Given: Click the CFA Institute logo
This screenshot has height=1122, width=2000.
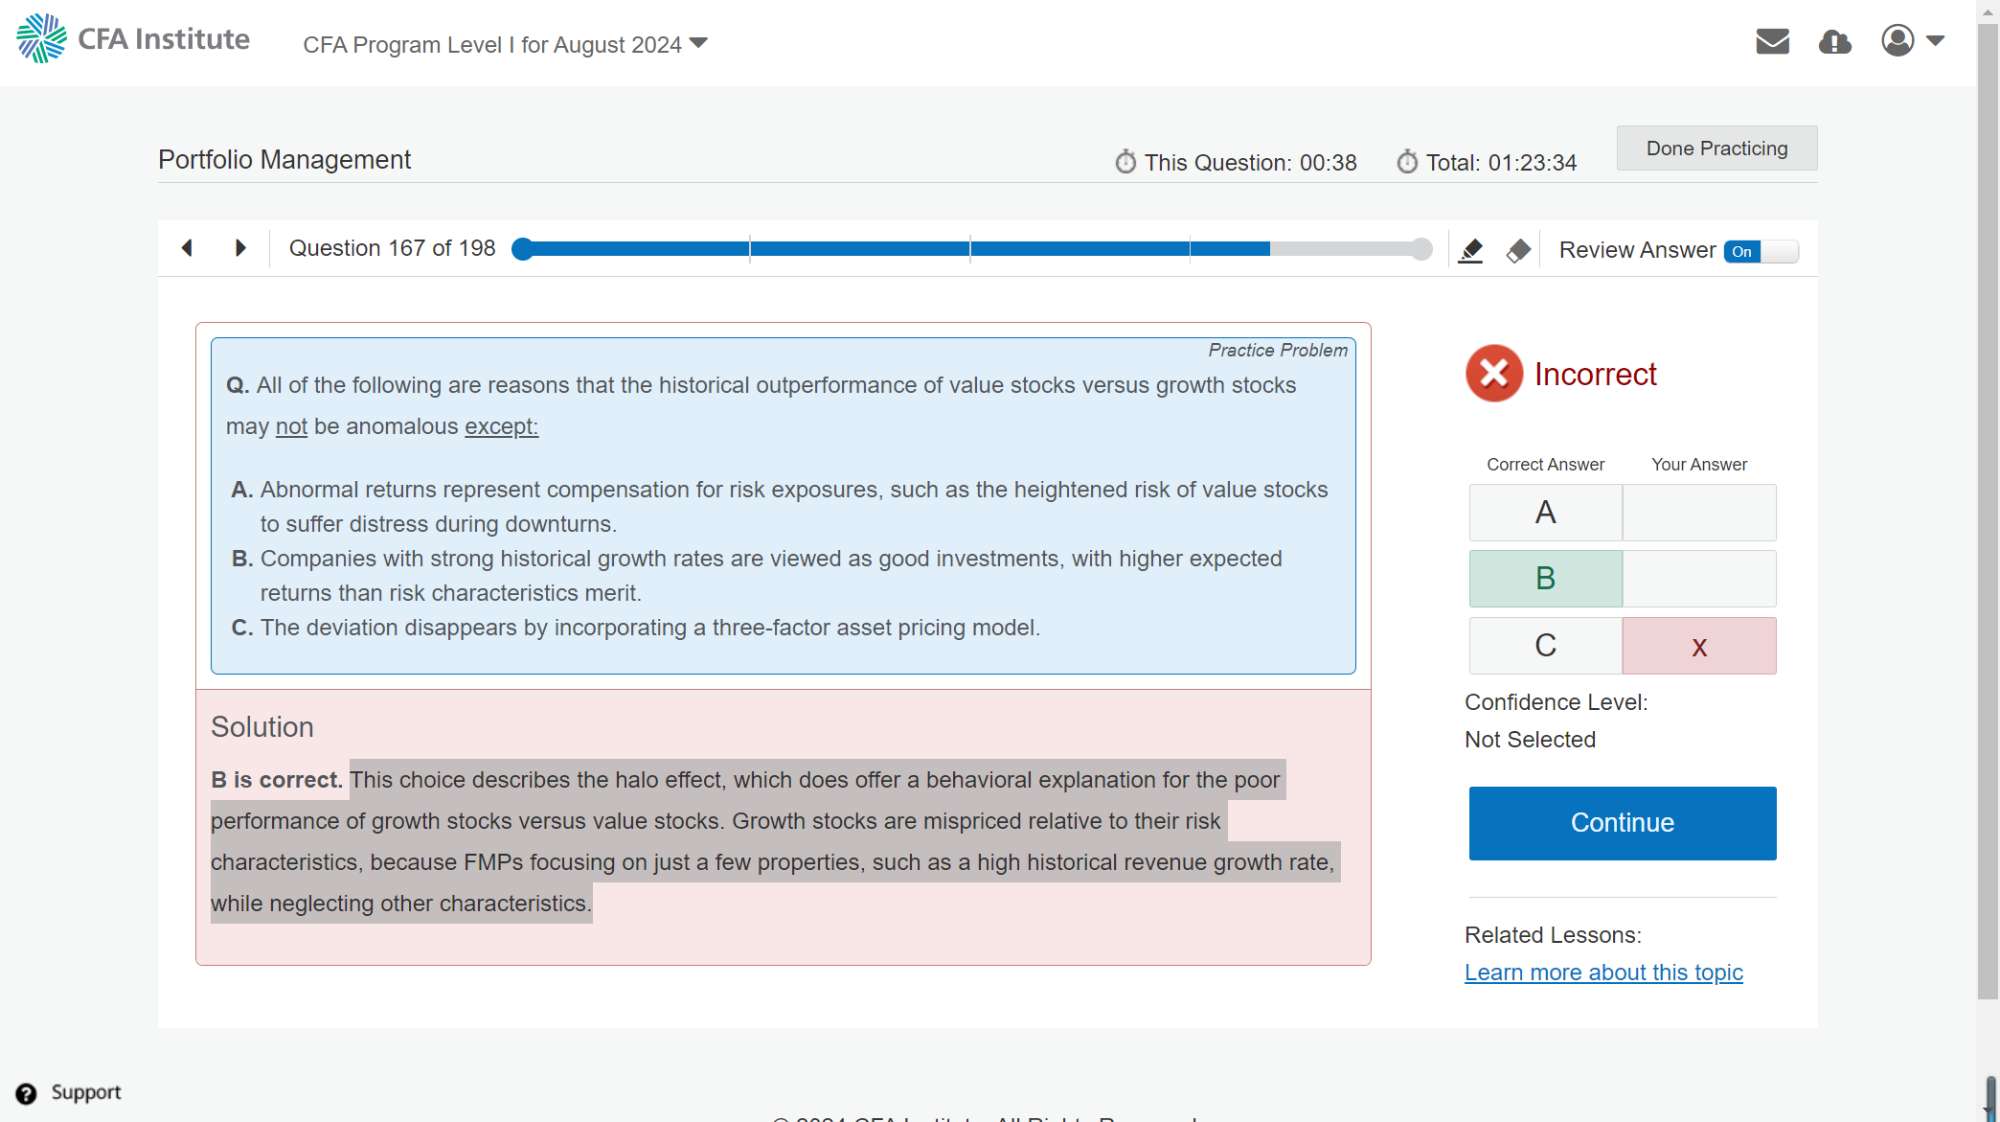Looking at the screenshot, I should tap(133, 39).
